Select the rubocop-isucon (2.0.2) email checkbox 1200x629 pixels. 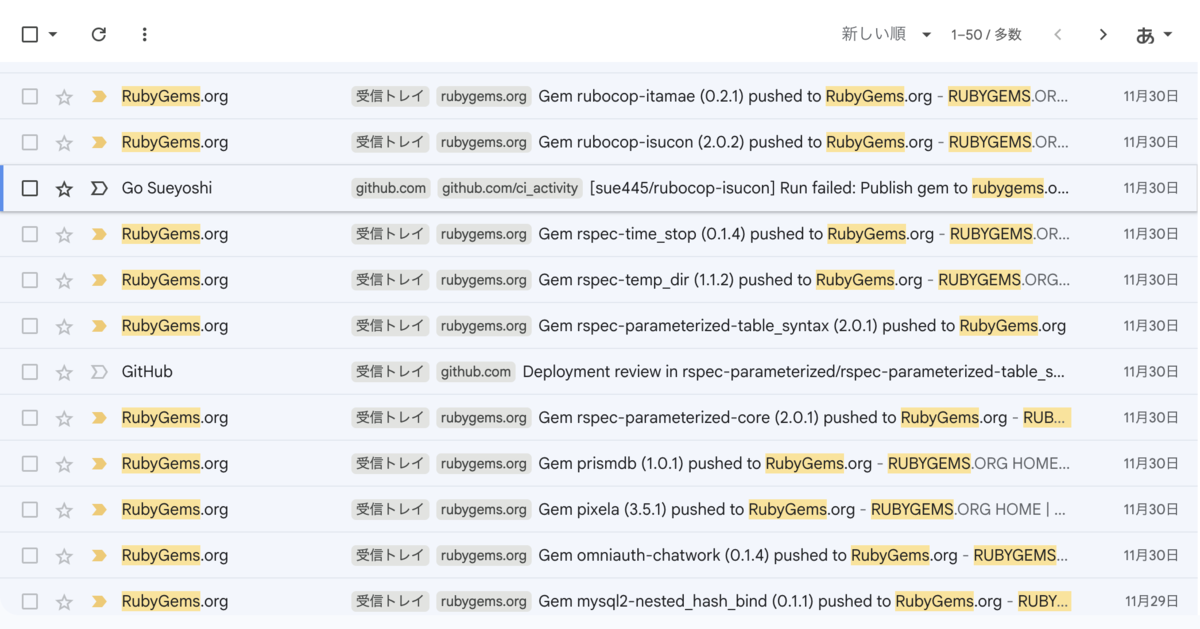pyautogui.click(x=30, y=143)
